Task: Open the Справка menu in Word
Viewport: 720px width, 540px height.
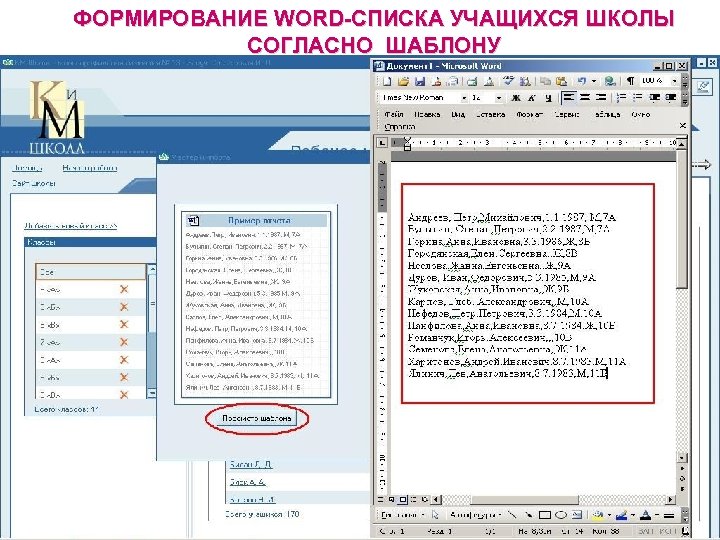Action: coord(399,126)
